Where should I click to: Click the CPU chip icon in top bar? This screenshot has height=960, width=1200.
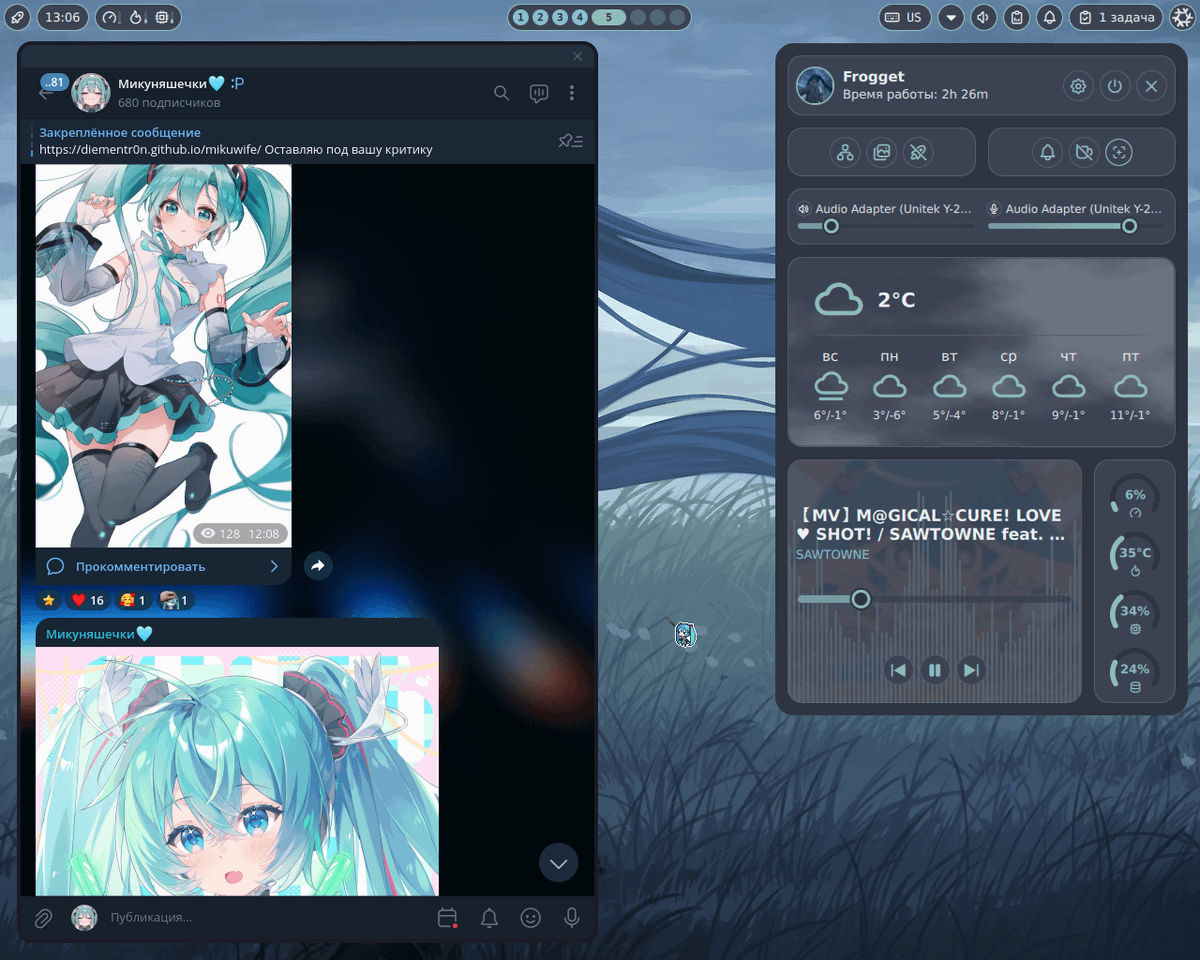[163, 17]
